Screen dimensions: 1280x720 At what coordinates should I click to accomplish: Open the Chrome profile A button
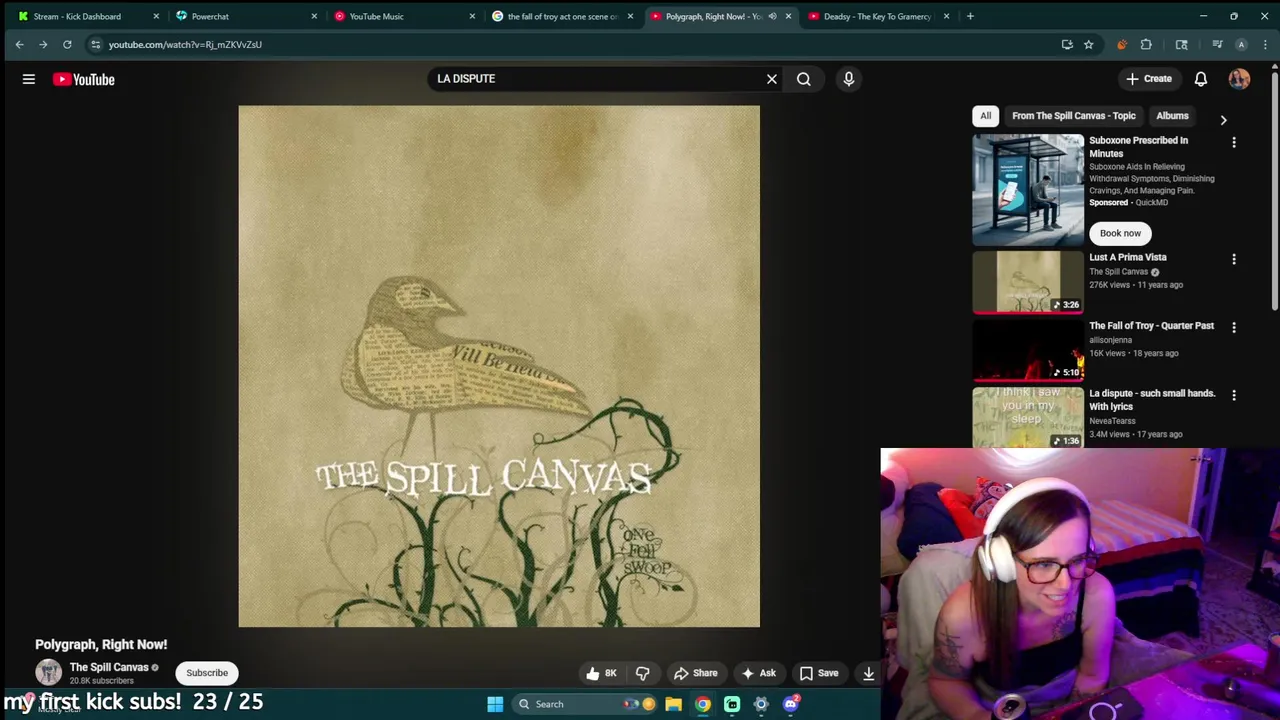coord(1241,44)
